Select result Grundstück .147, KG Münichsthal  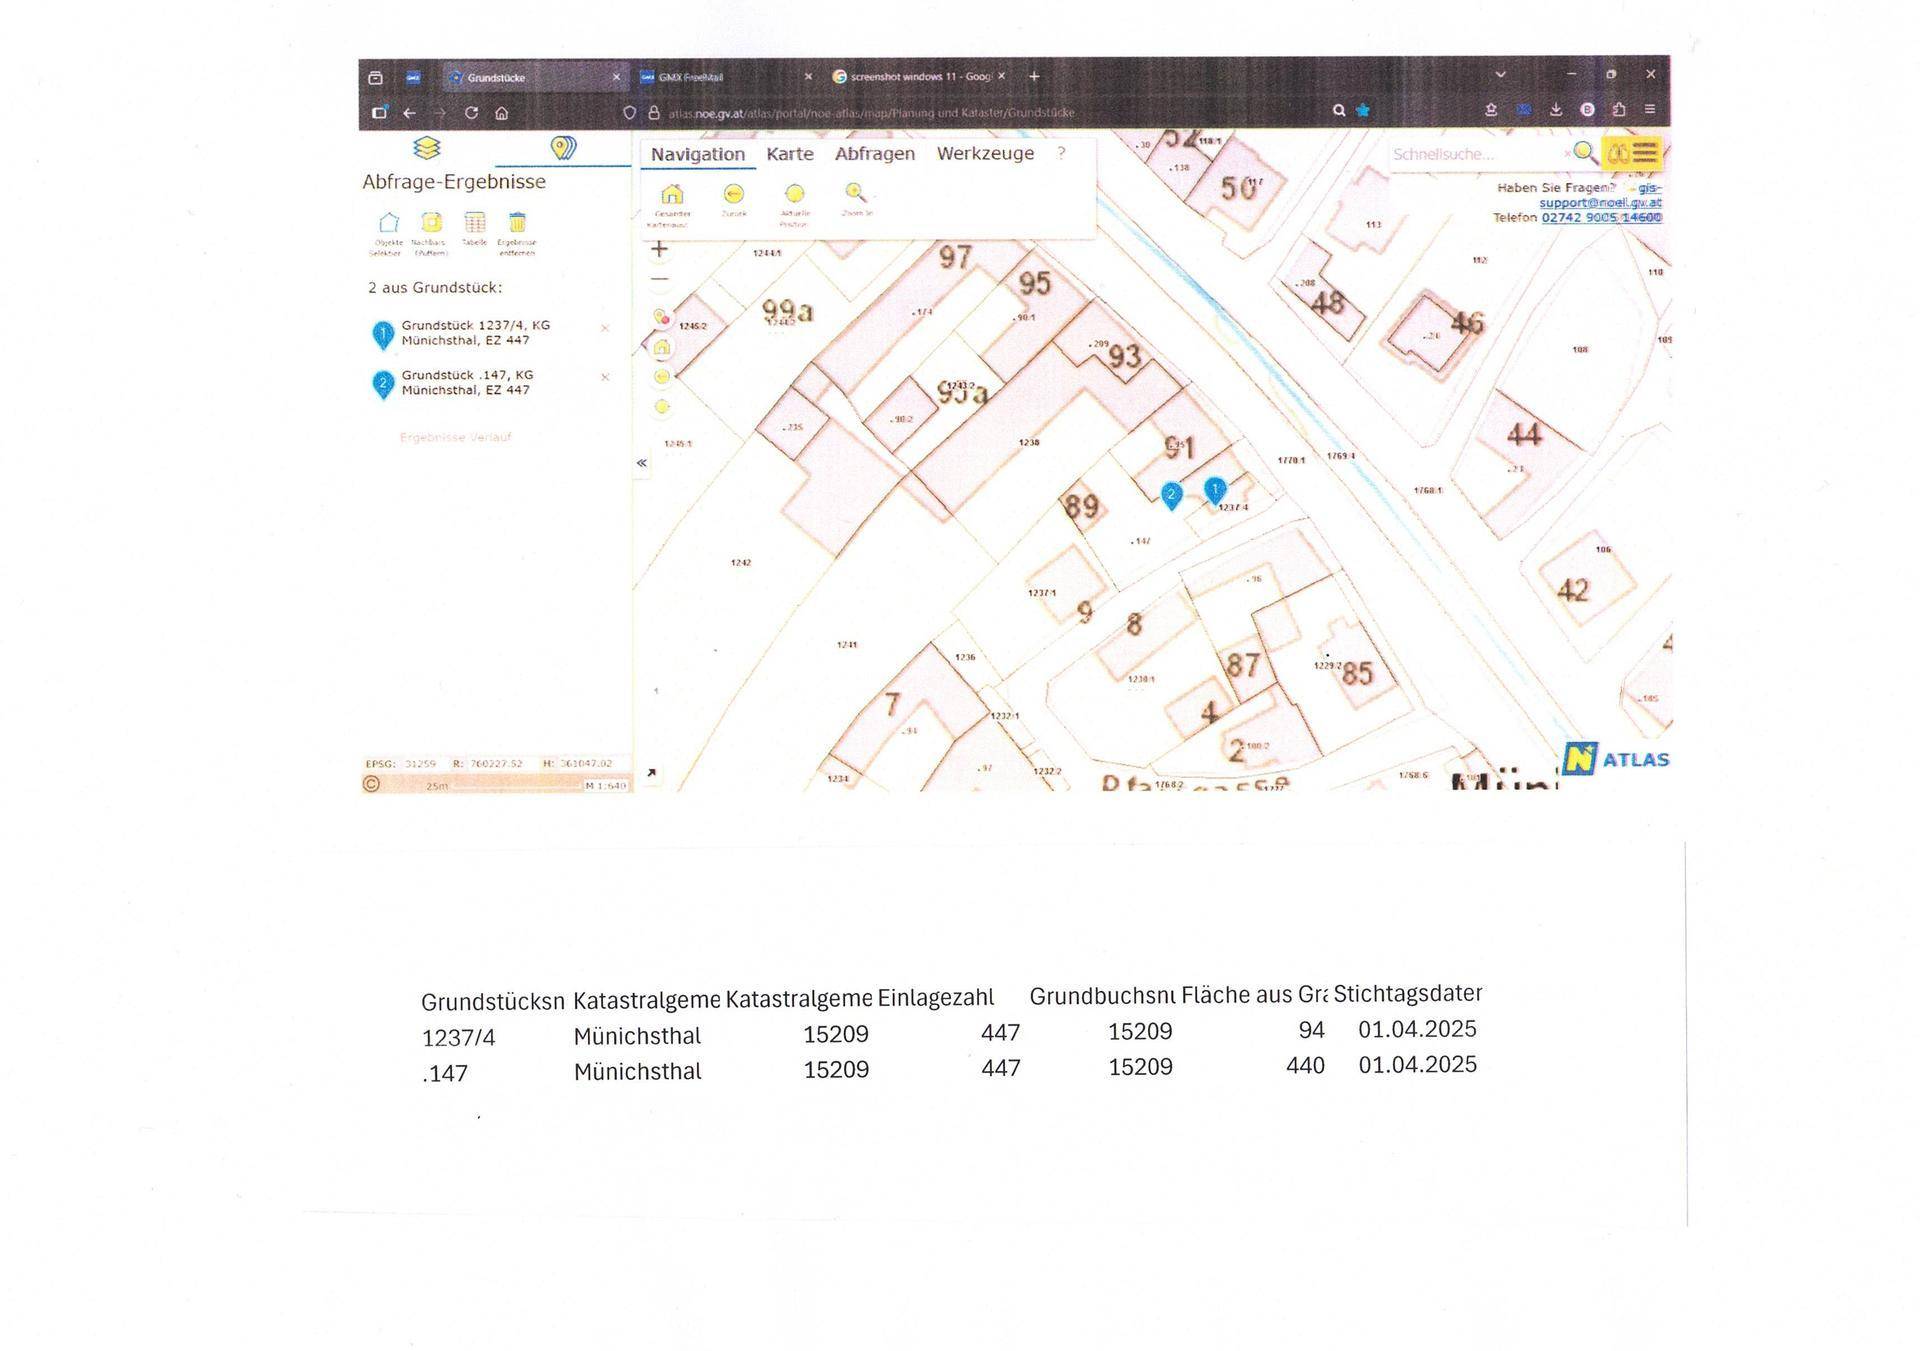(x=468, y=383)
